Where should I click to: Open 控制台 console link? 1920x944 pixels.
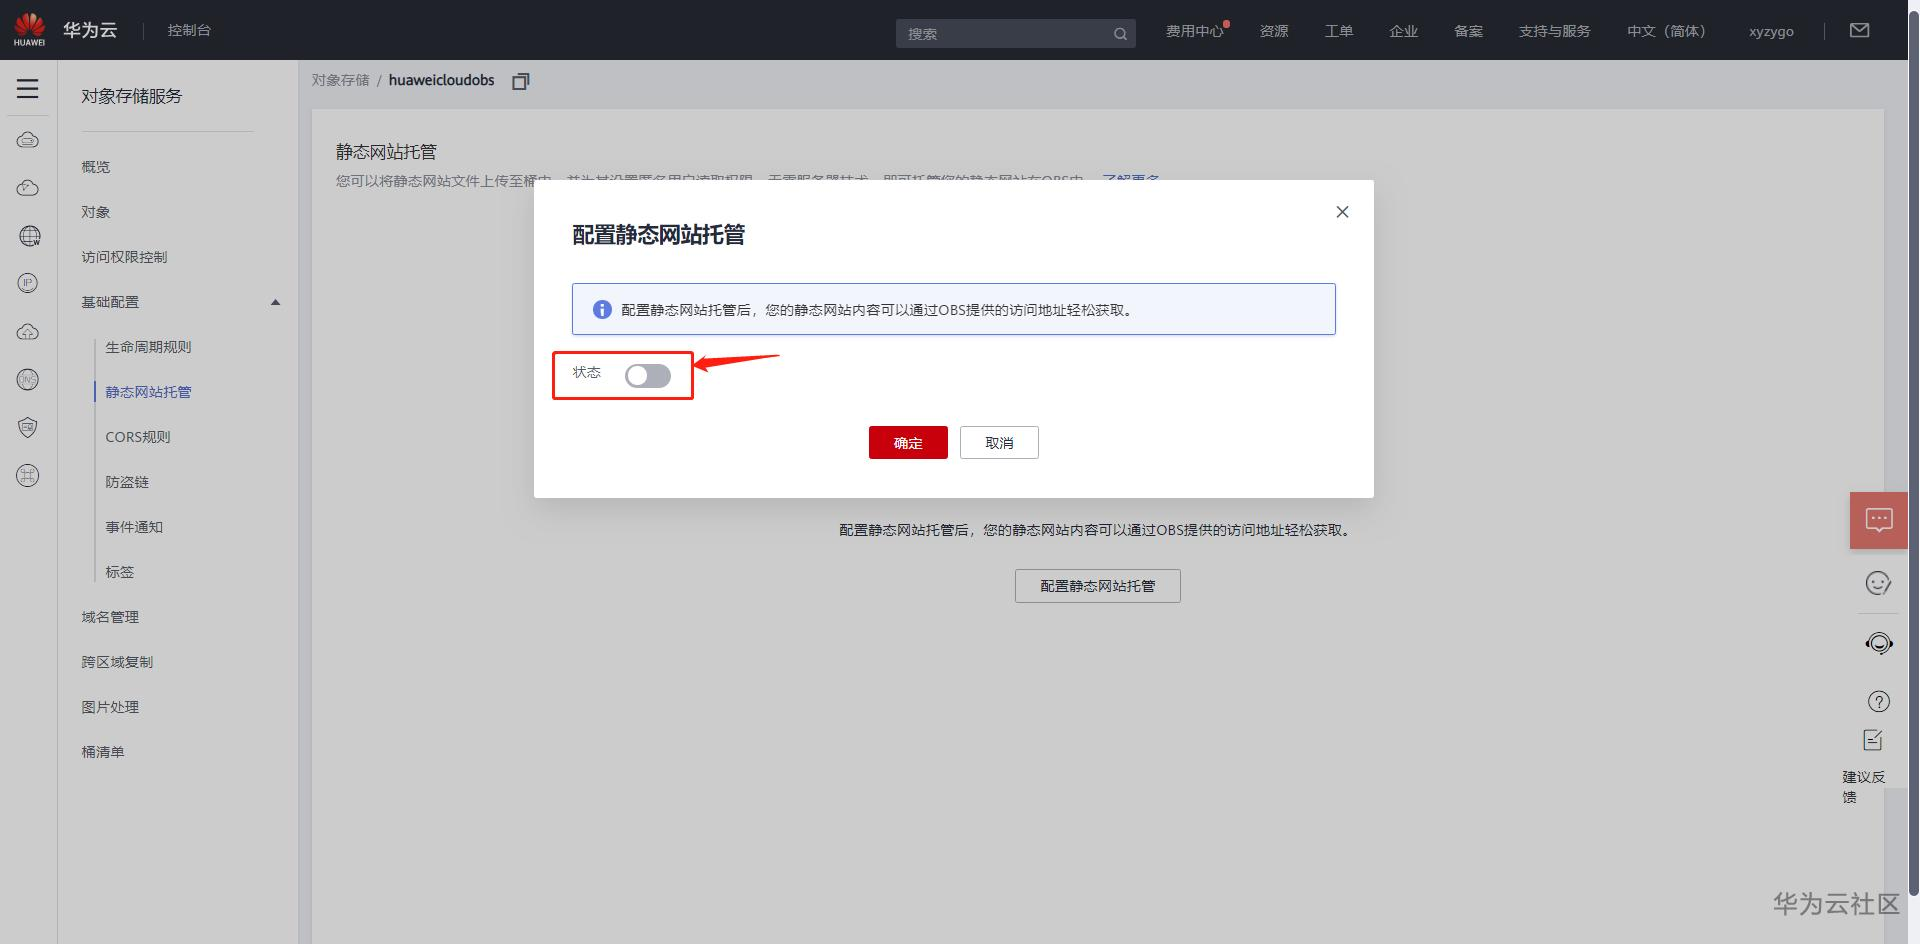tap(189, 30)
